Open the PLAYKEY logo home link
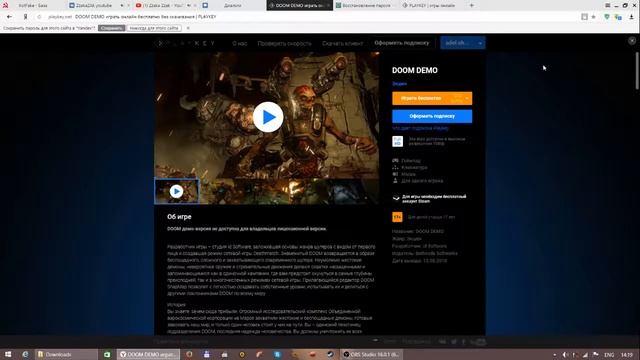The height and width of the screenshot is (360, 640). point(186,43)
